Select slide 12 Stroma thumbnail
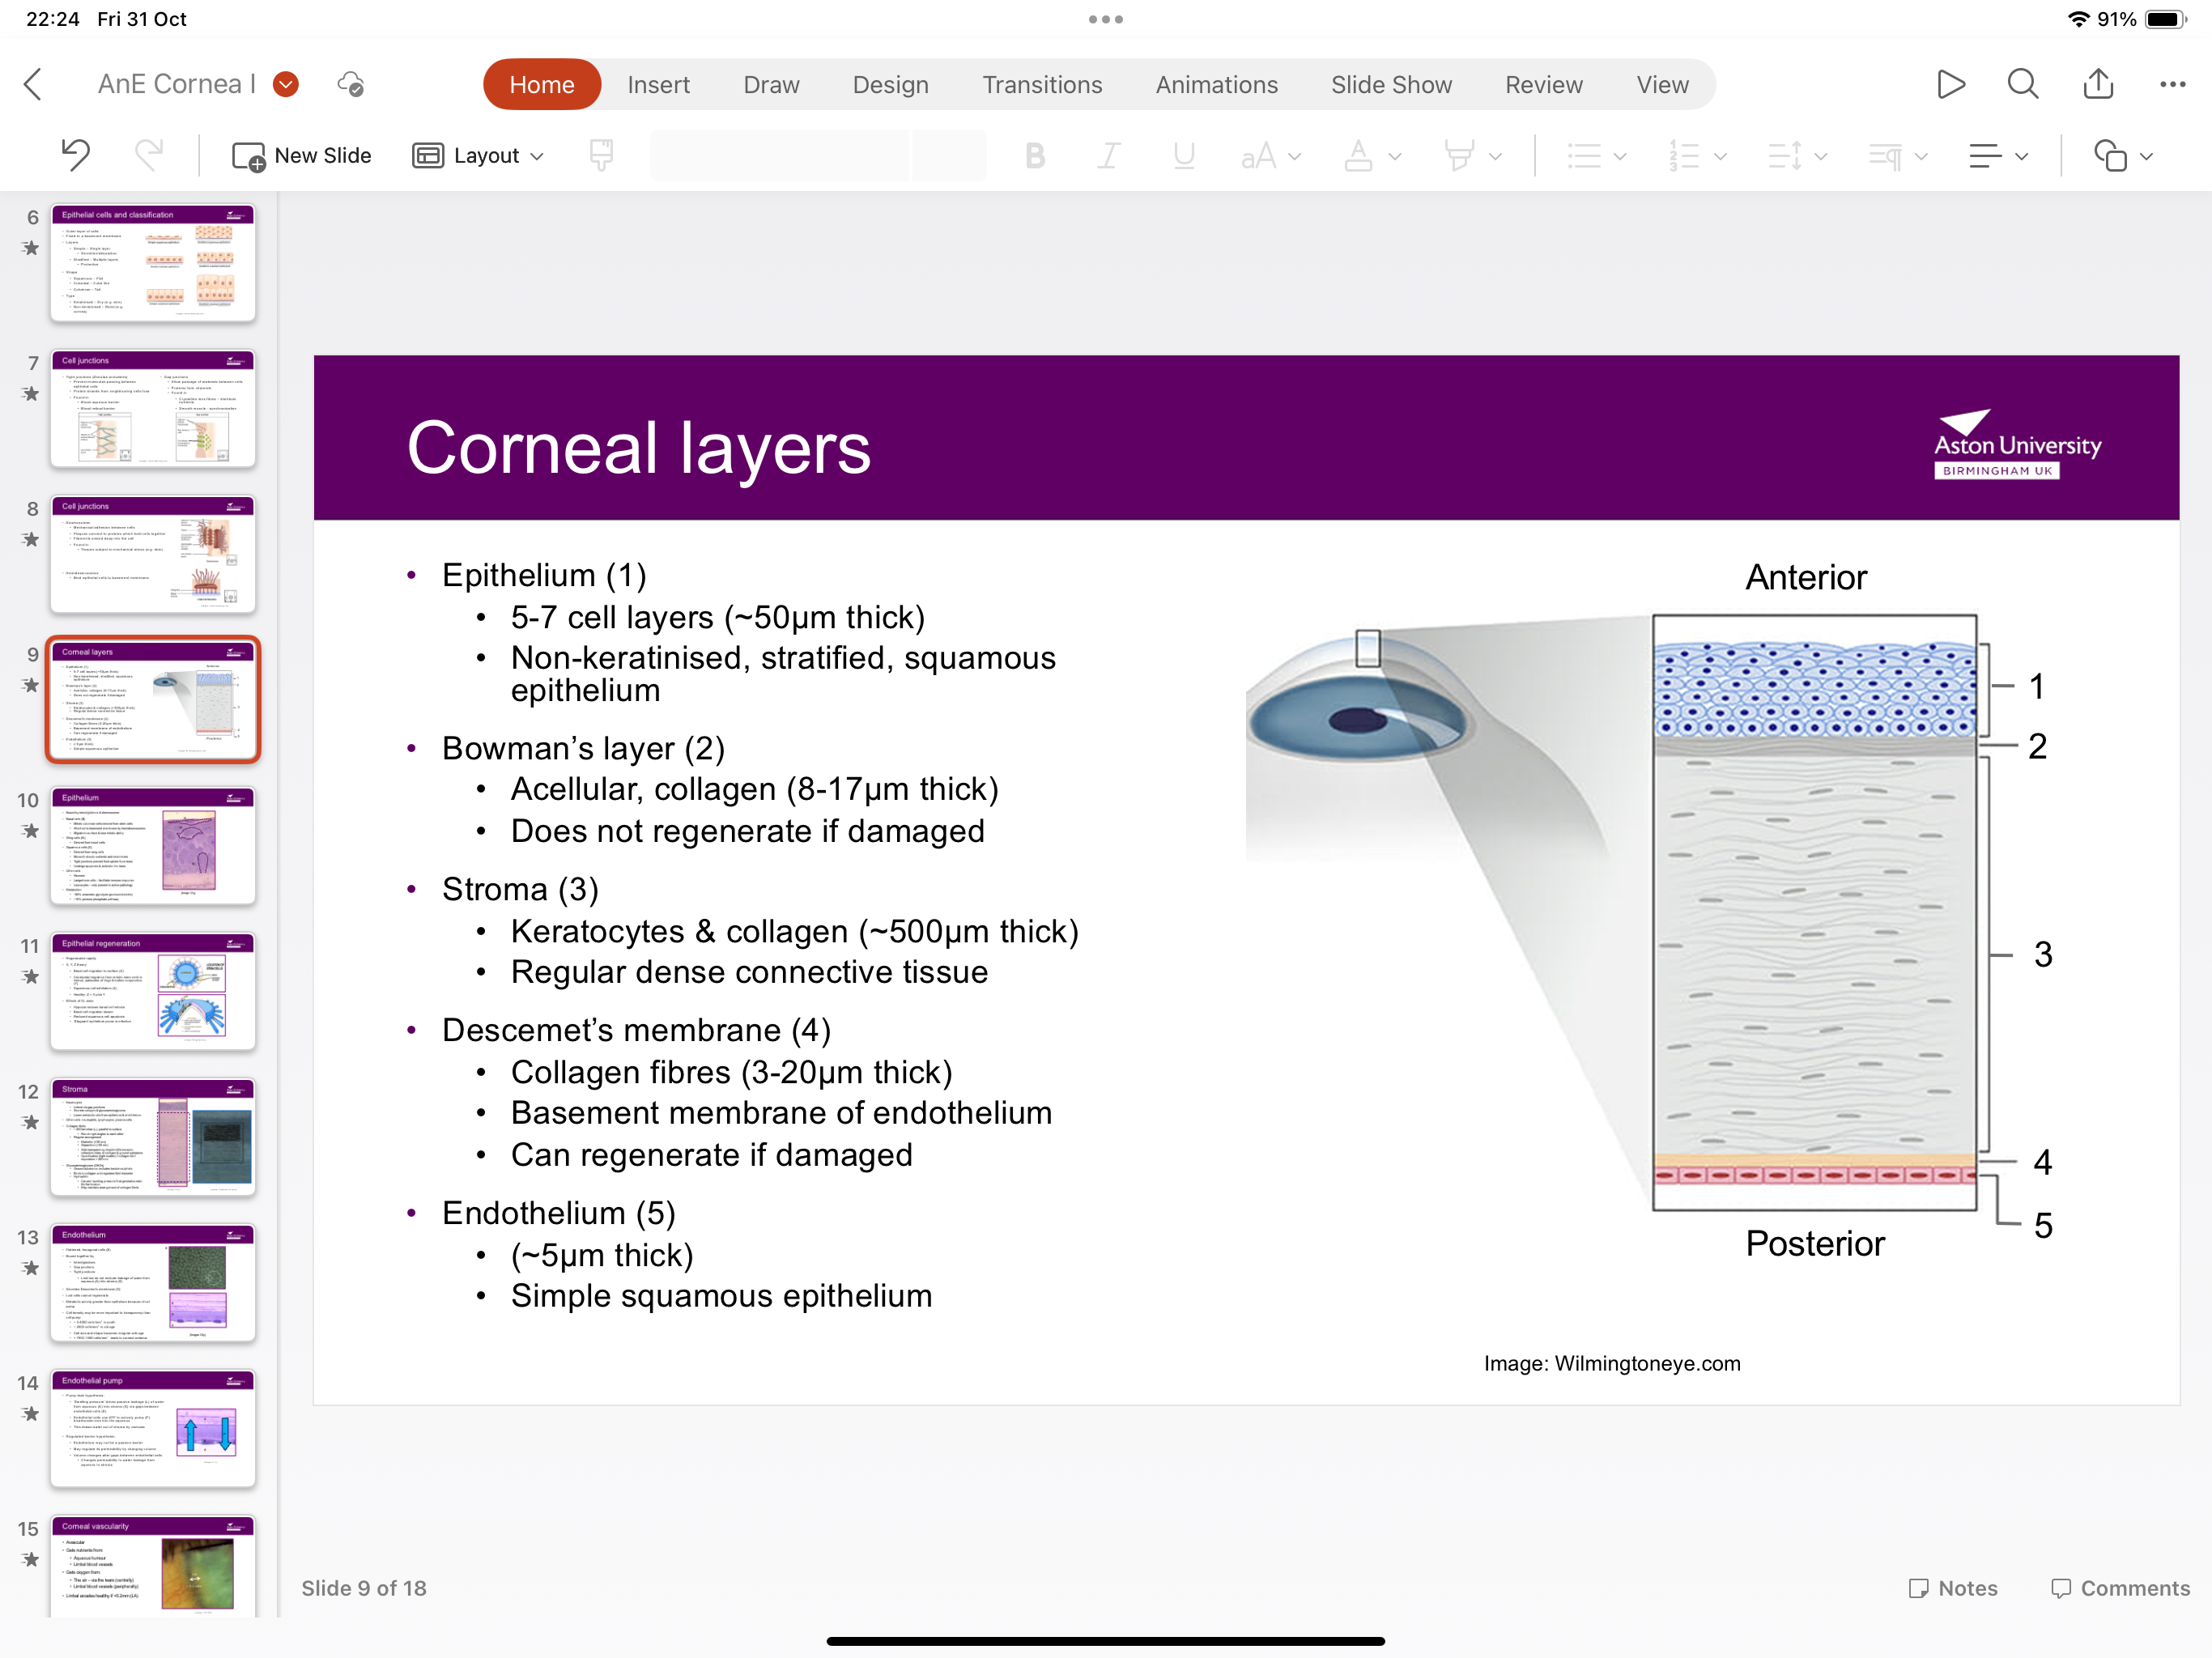This screenshot has height=1658, width=2212. (x=153, y=1136)
